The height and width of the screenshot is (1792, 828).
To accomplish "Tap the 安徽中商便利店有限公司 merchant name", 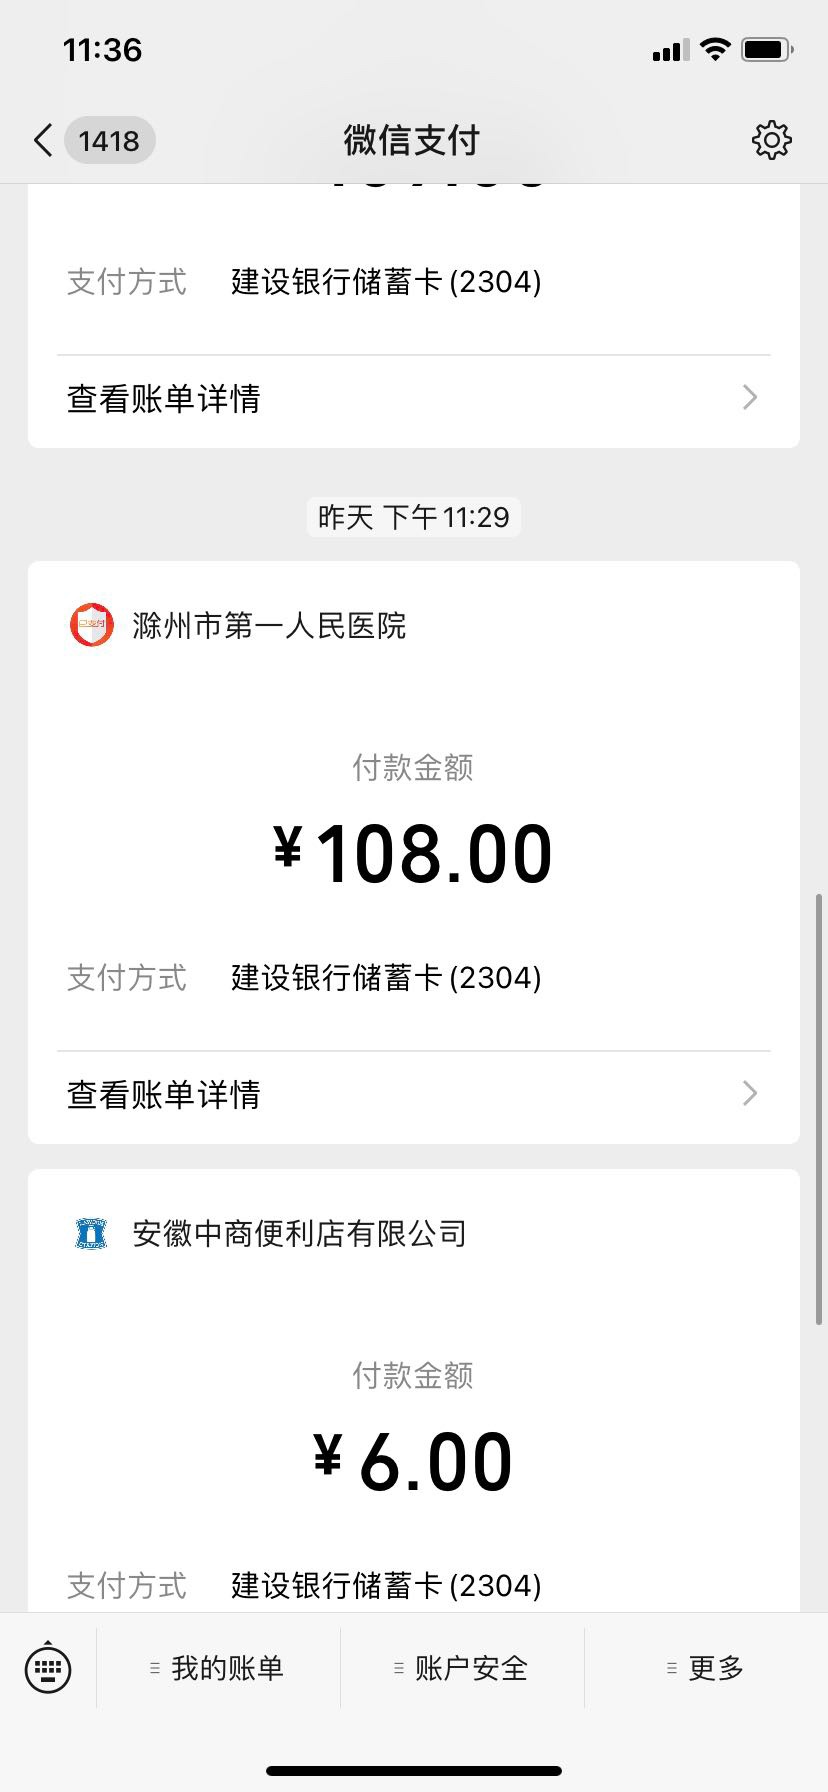I will [299, 1234].
